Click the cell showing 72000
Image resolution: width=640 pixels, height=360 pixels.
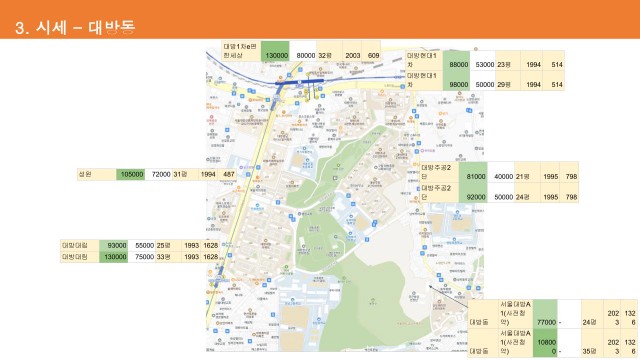click(x=158, y=174)
